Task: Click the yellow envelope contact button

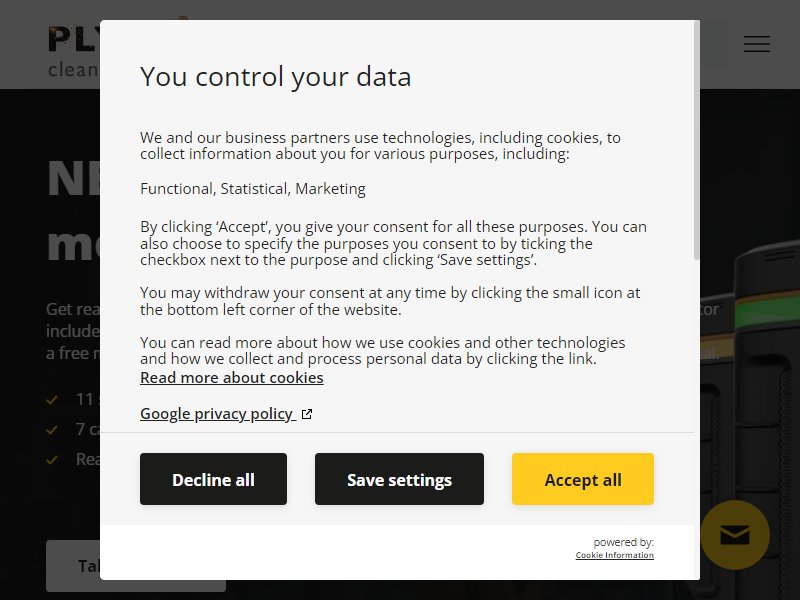Action: (735, 535)
